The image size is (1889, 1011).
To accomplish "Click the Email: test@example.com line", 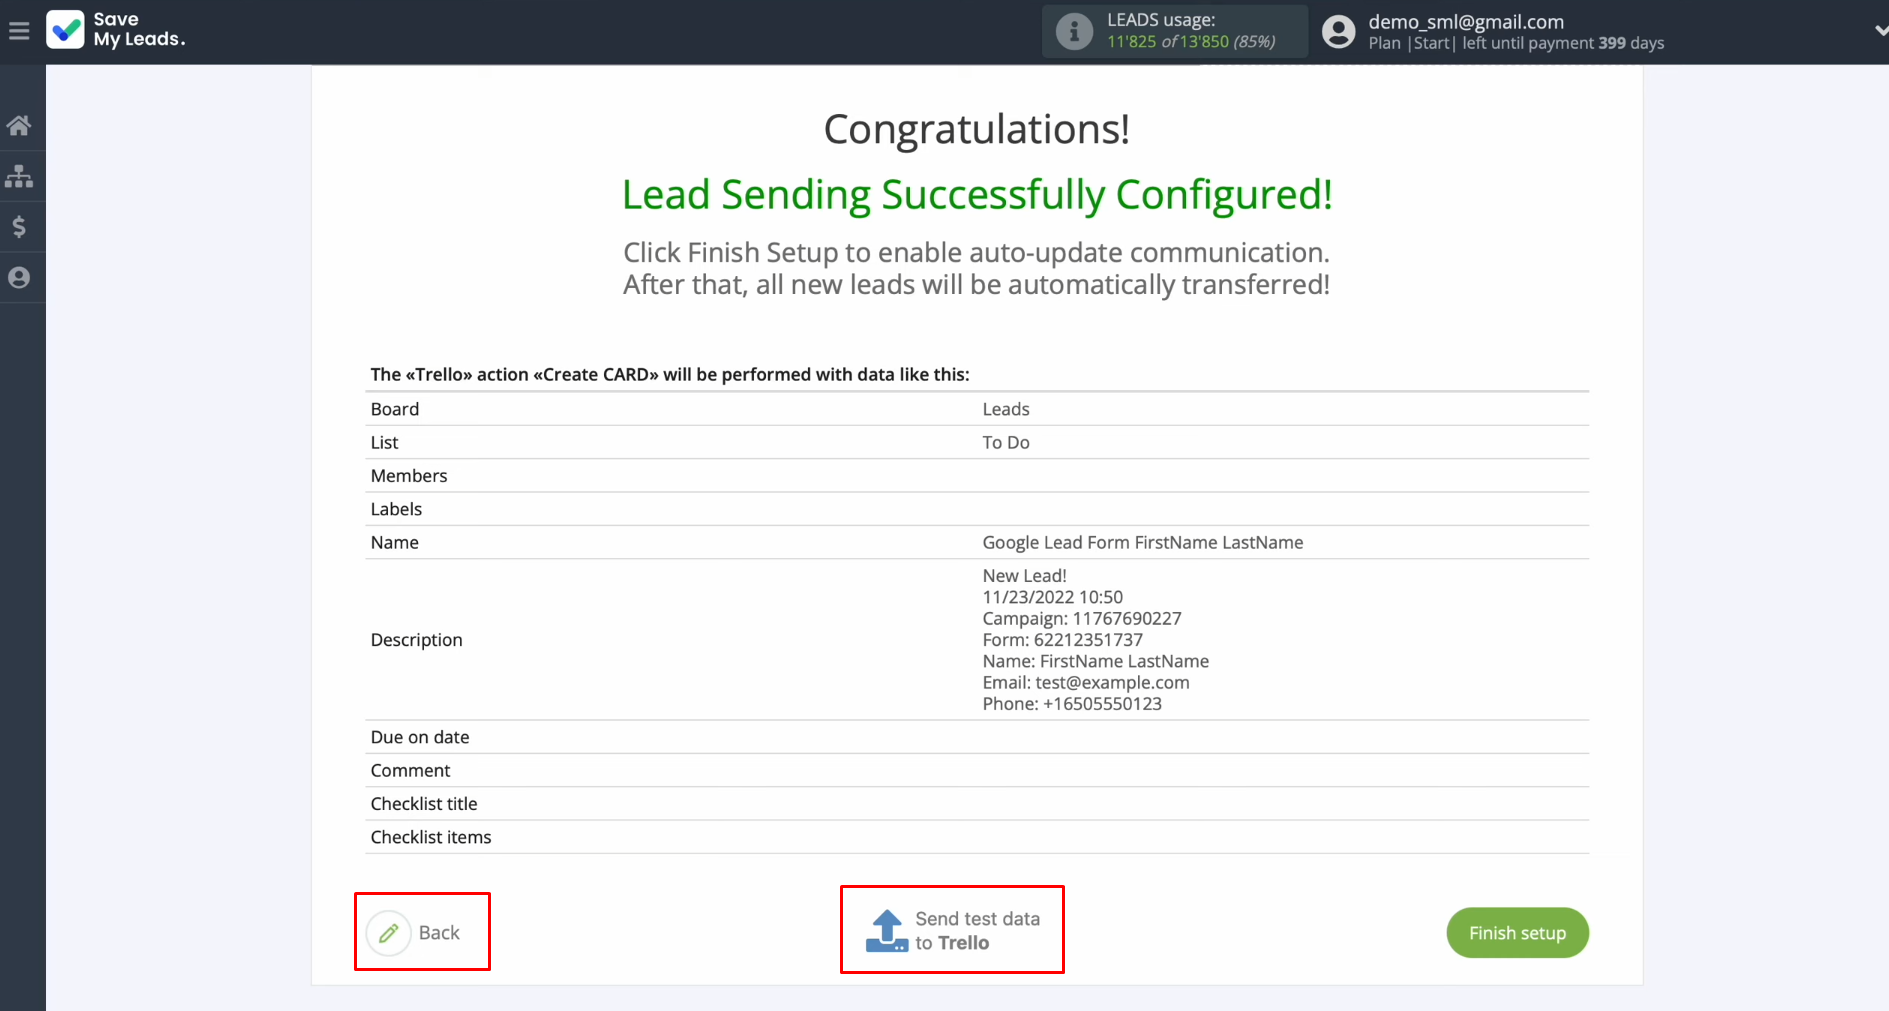I will (x=1086, y=682).
